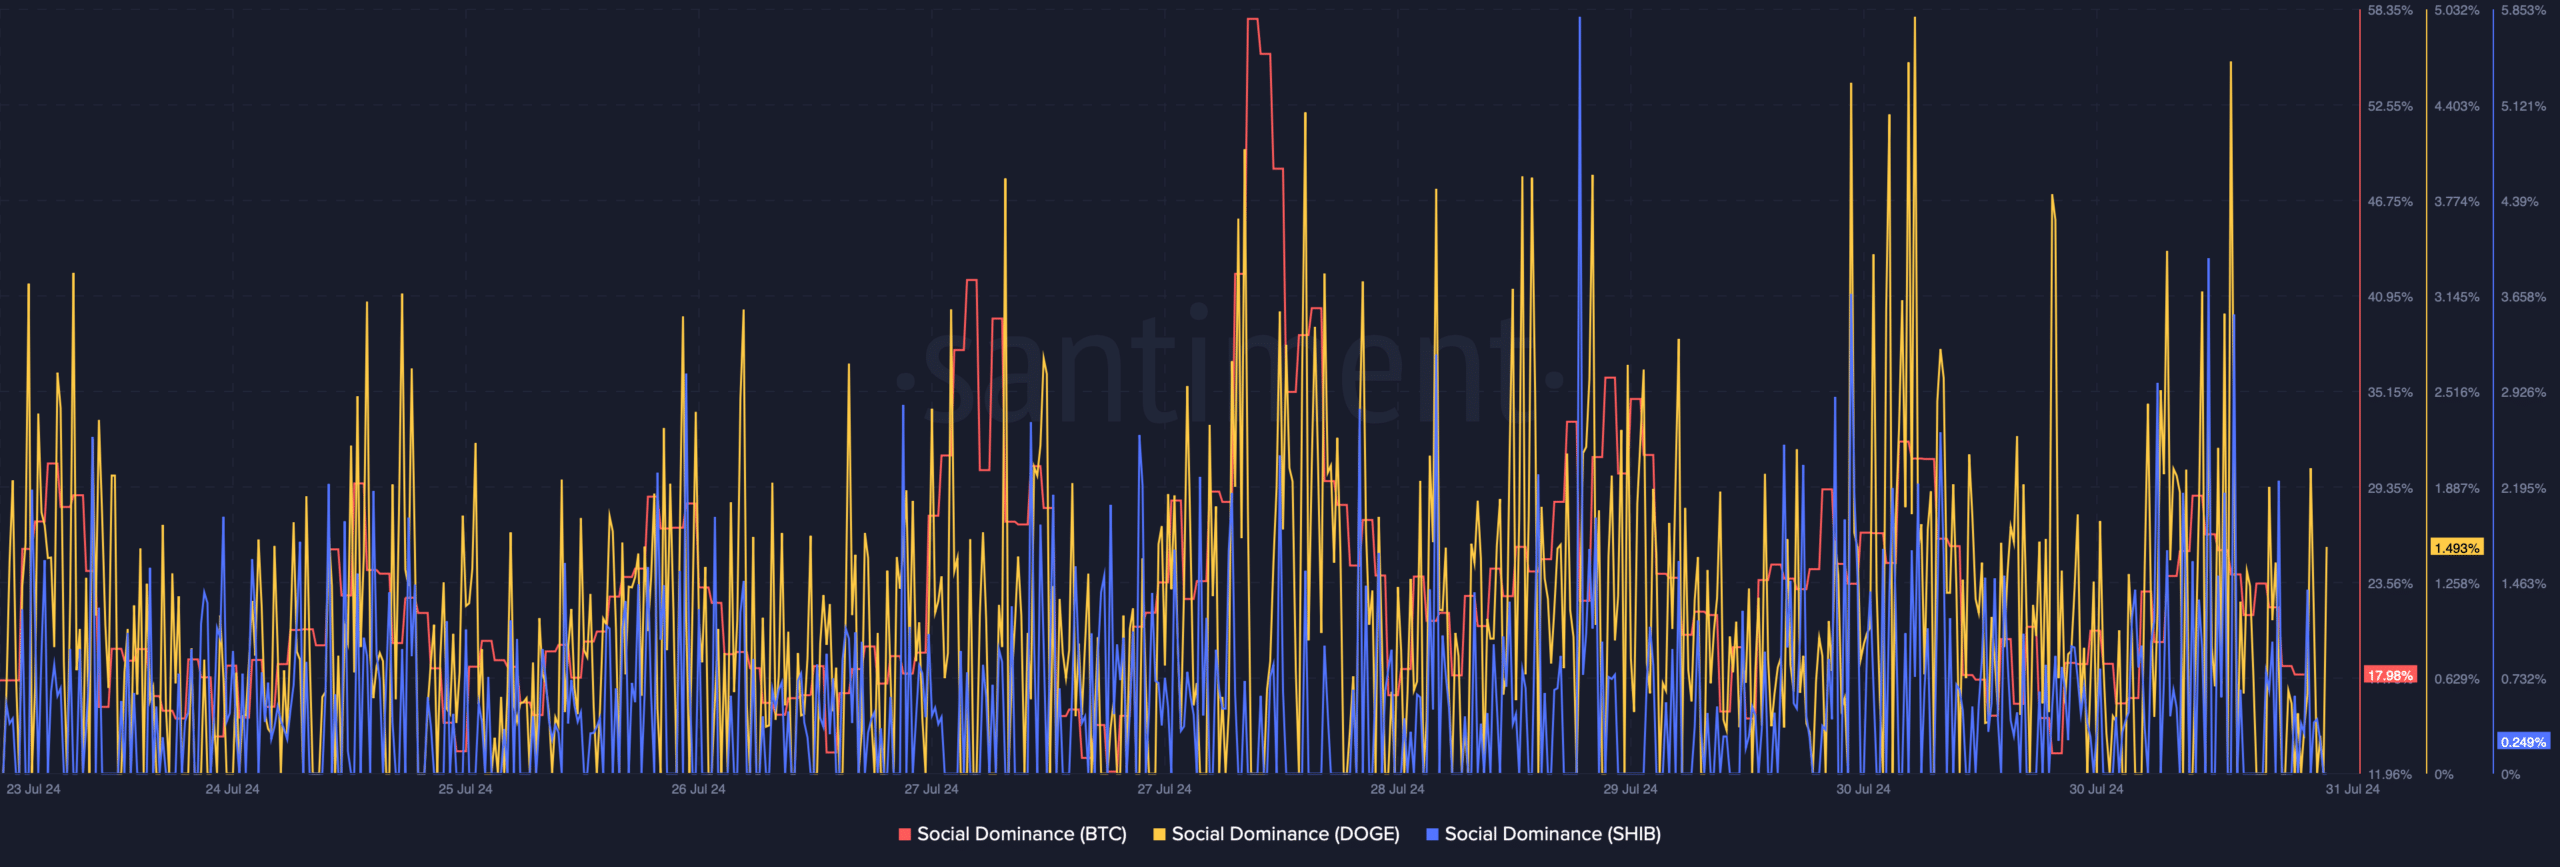
Task: Click the 5.853% SHIB axis maximum
Action: click(2524, 10)
